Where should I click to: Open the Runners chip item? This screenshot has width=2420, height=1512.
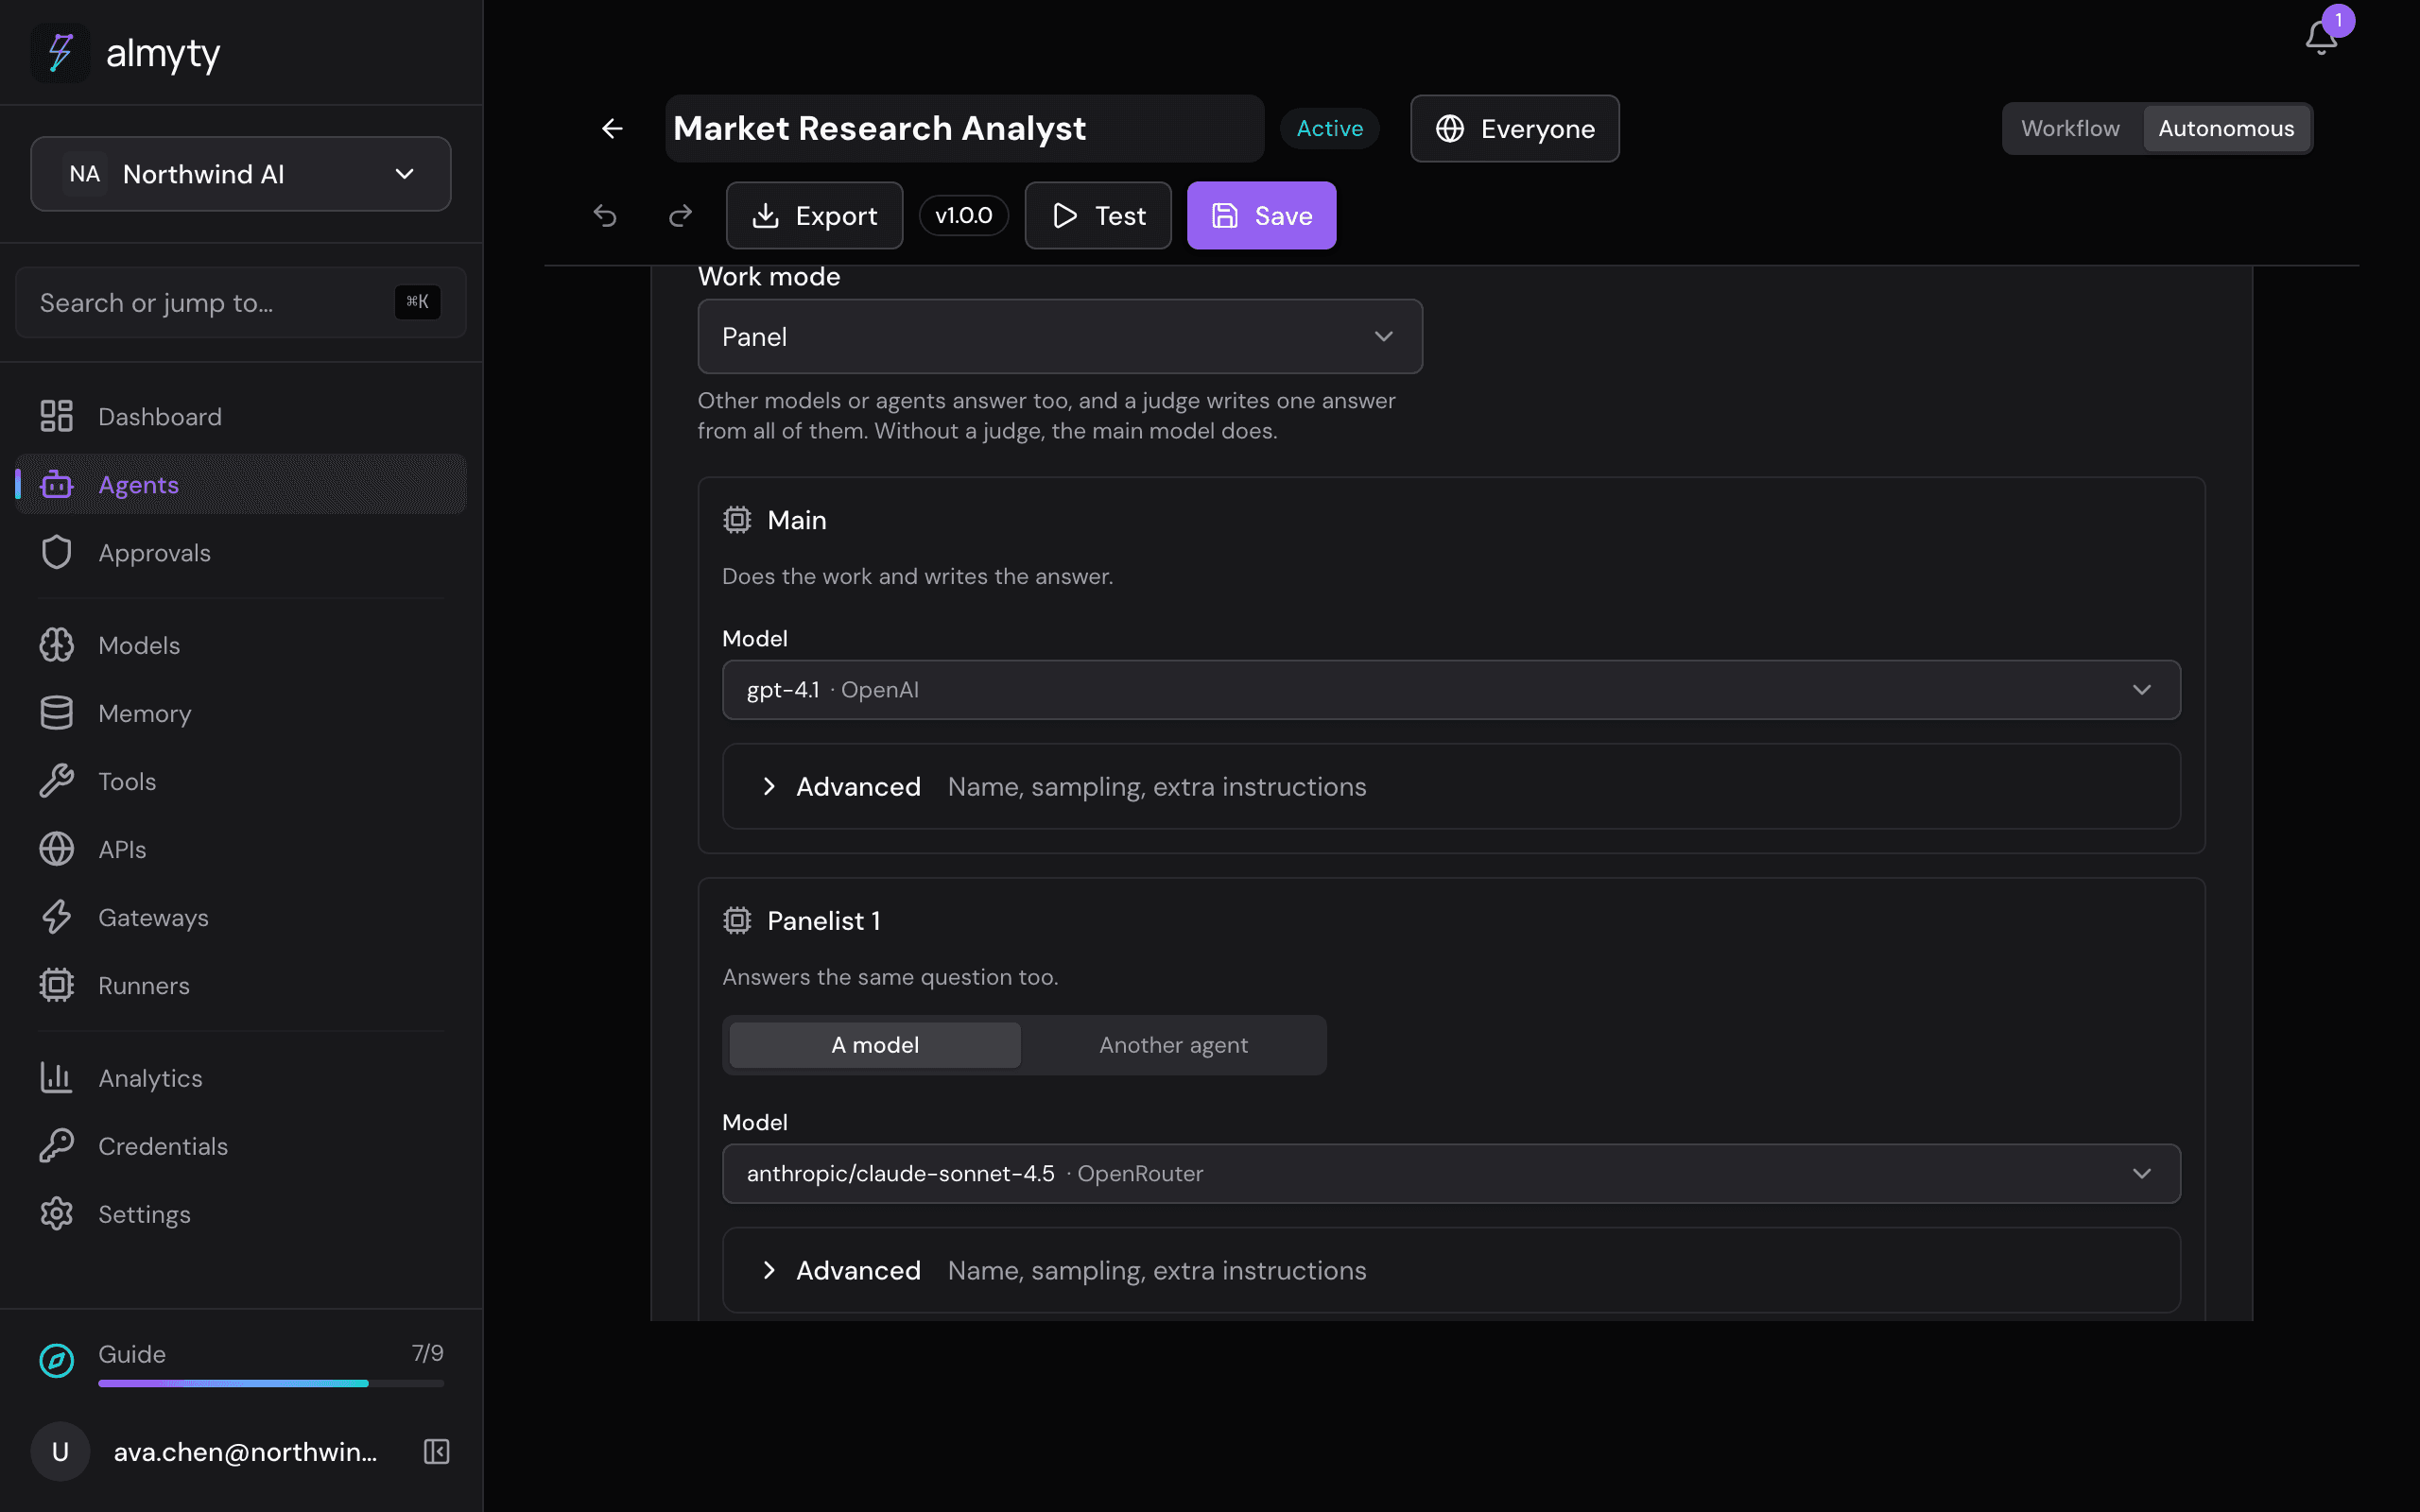point(241,985)
